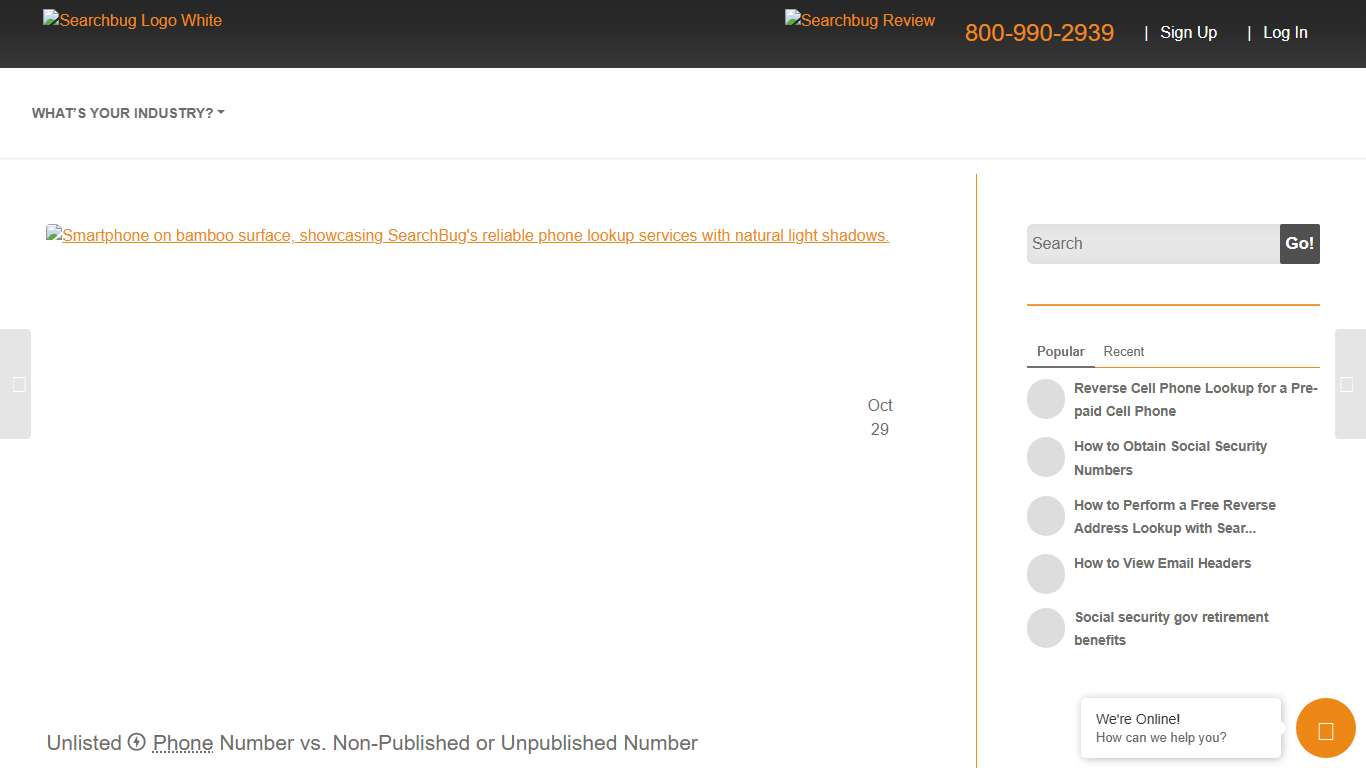Image resolution: width=1366 pixels, height=768 pixels.
Task: Open the Sign Up menu item
Action: pos(1188,32)
